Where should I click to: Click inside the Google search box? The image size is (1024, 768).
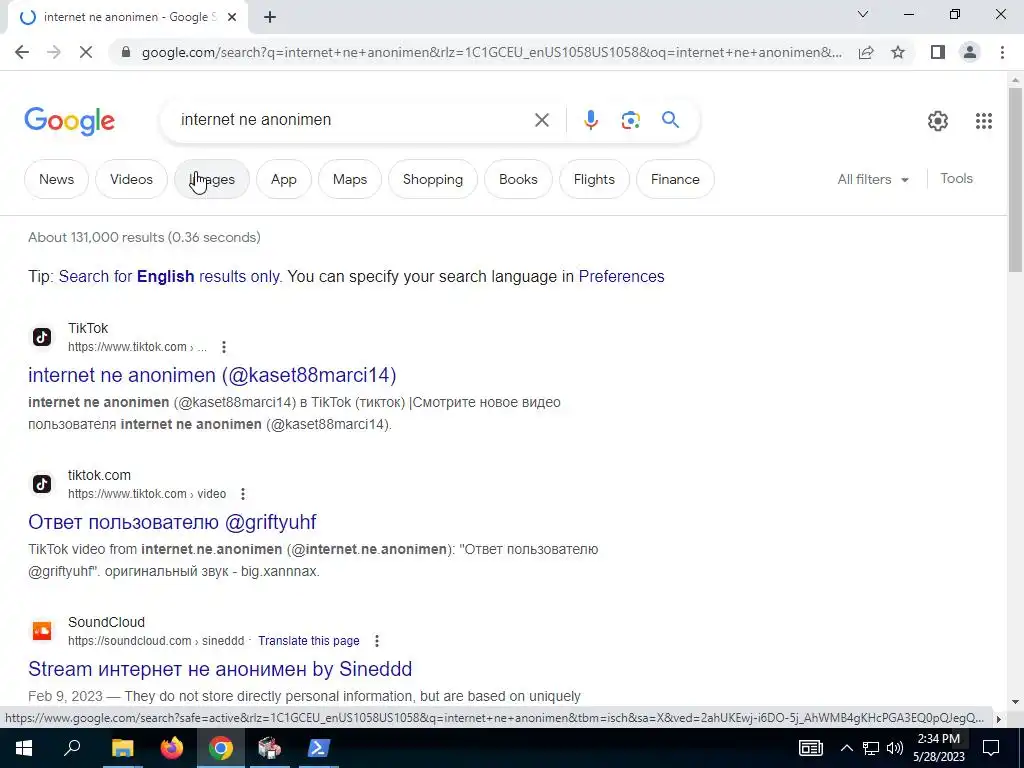tap(353, 120)
